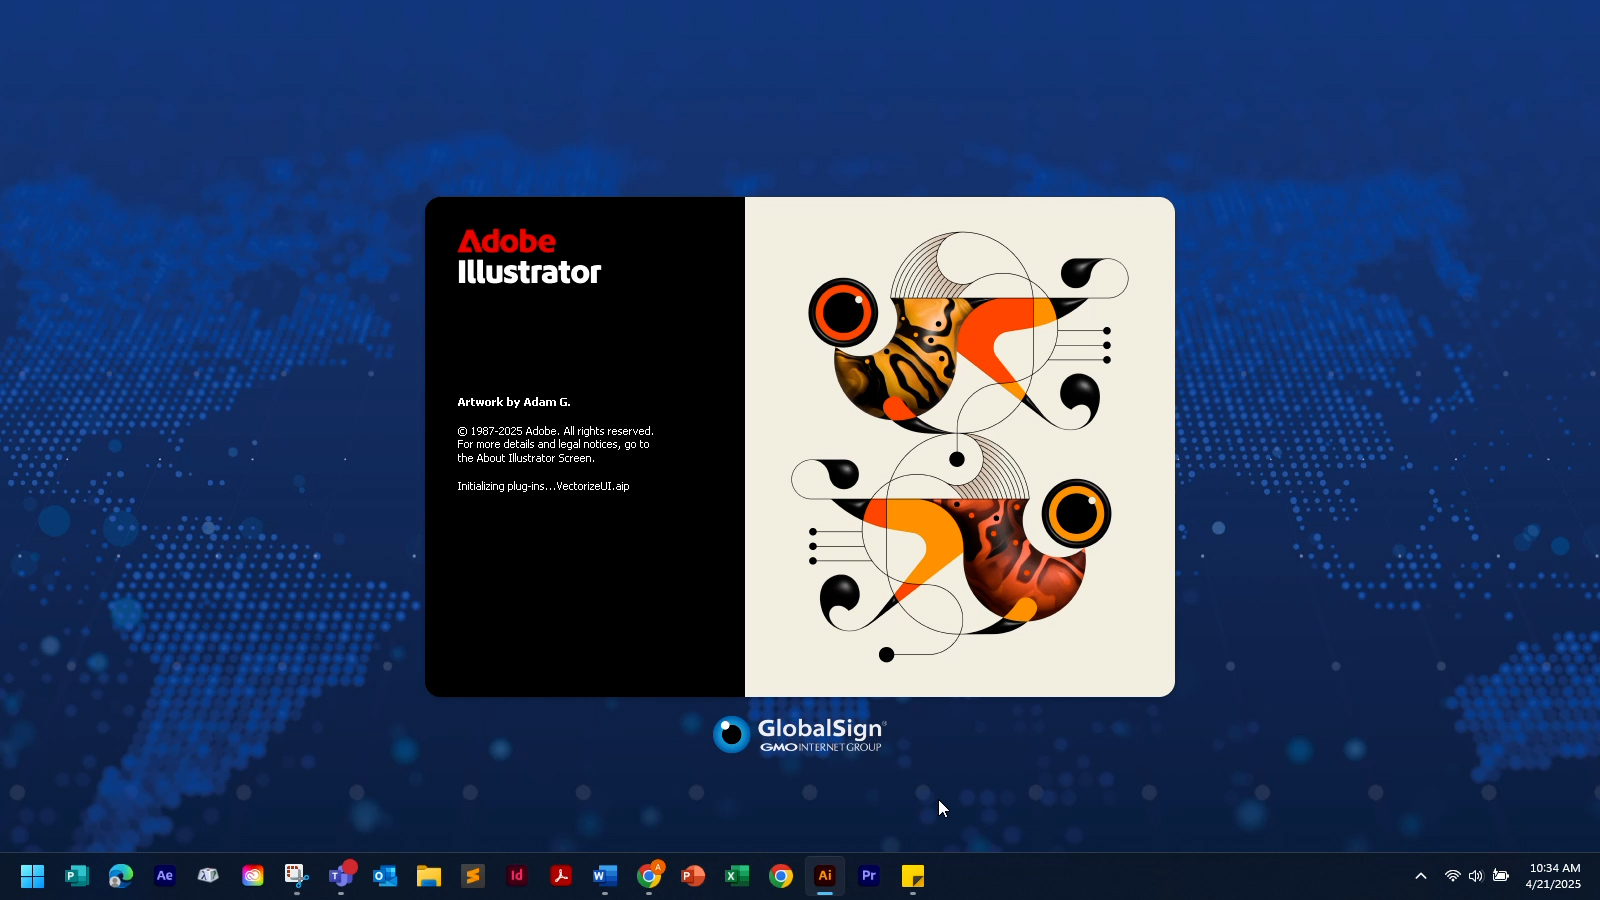The image size is (1600, 900).
Task: Open Outlook from the taskbar
Action: click(x=384, y=876)
